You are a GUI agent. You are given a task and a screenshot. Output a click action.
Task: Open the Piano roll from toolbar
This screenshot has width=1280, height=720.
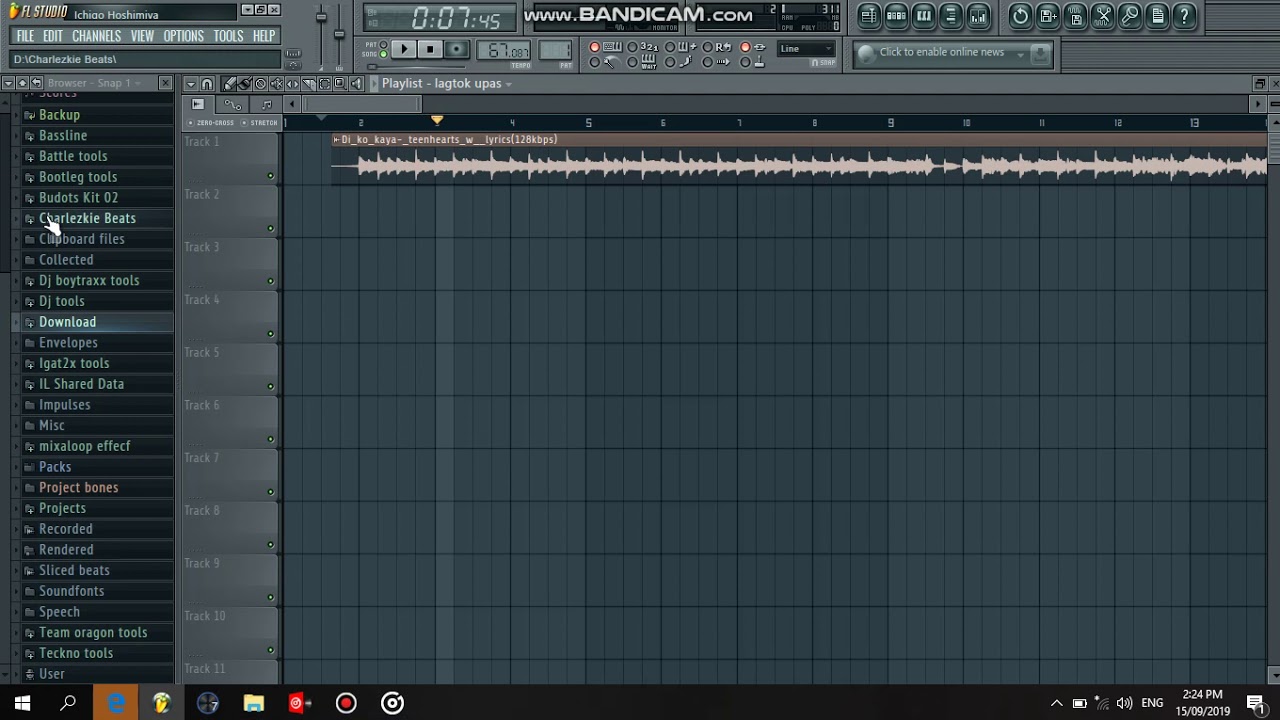(x=924, y=16)
